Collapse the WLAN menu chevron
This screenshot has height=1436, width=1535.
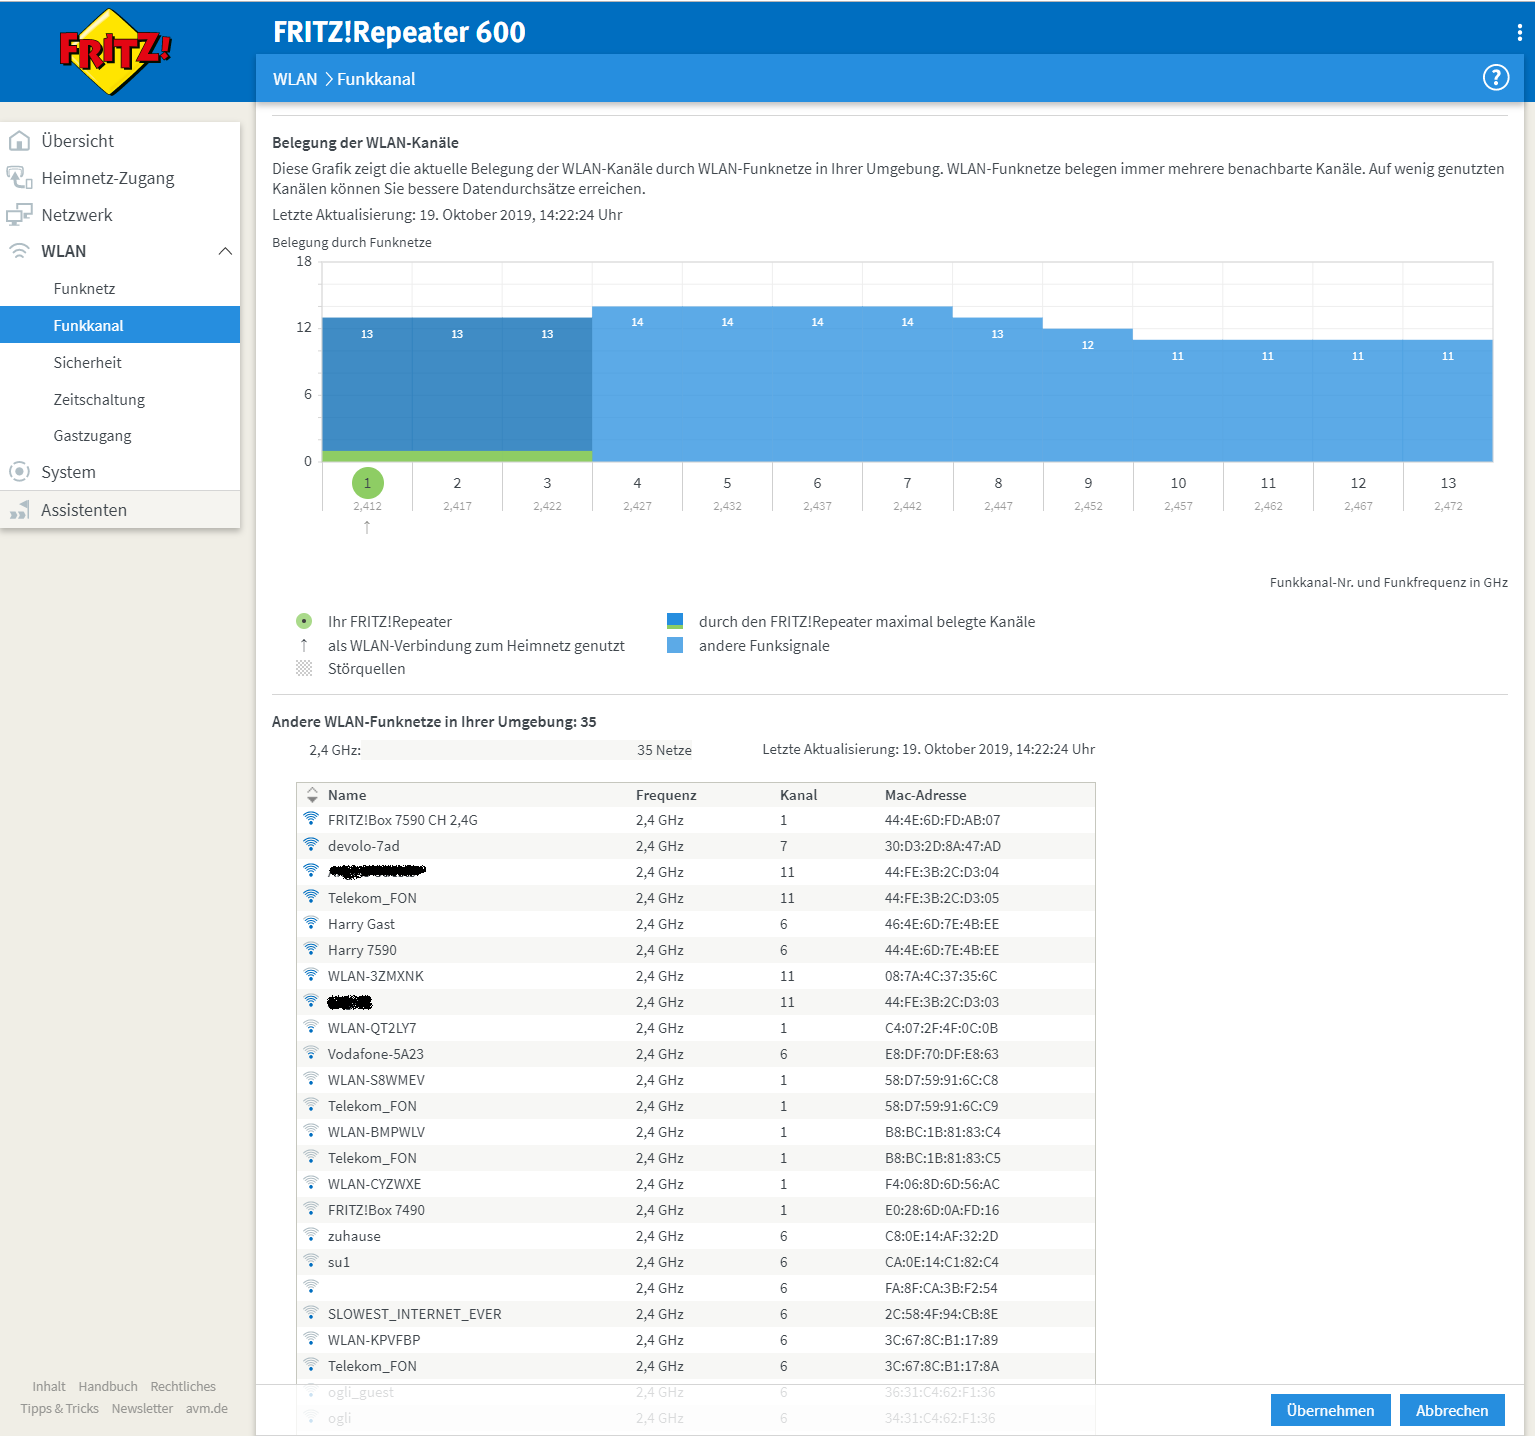pos(225,251)
